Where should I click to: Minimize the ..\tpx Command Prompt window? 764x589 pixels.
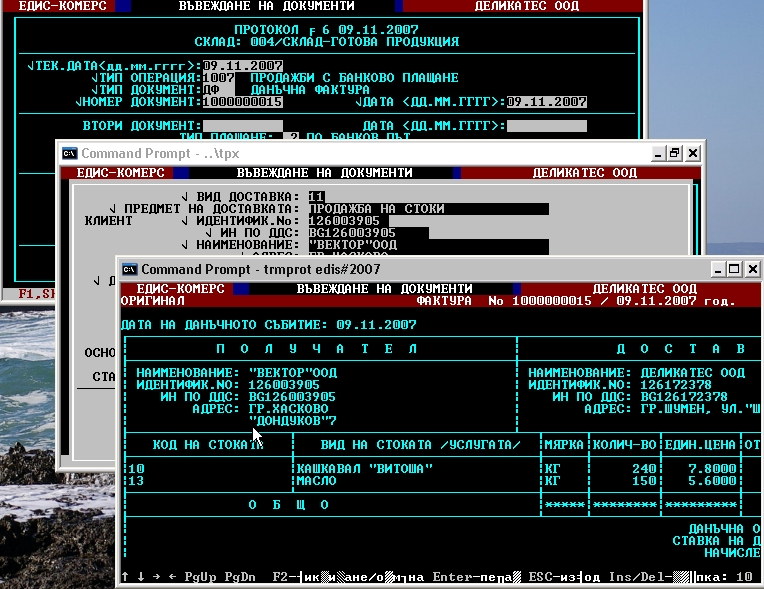(656, 153)
